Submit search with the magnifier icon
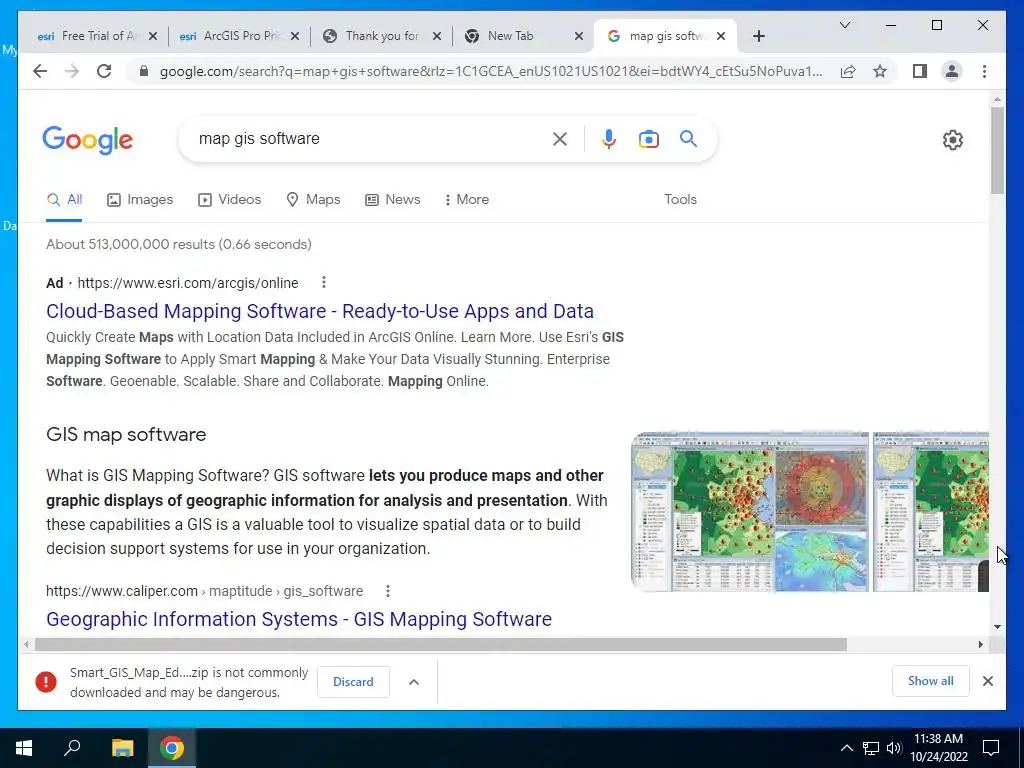1024x768 pixels. [x=688, y=138]
